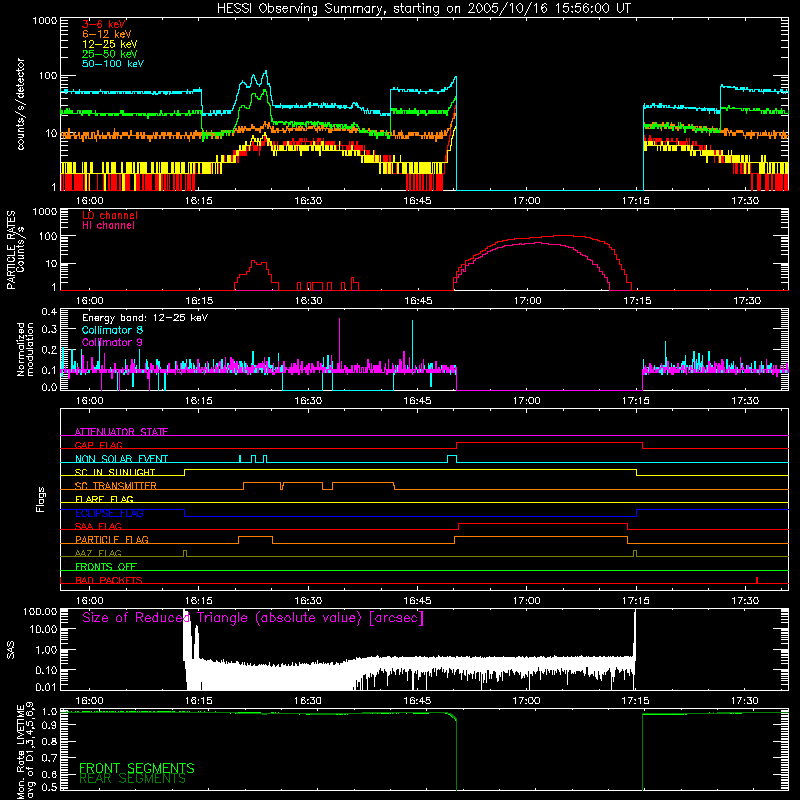The width and height of the screenshot is (800, 800).
Task: Select the green 25-50 keV legend entry
Action: (x=110, y=54)
